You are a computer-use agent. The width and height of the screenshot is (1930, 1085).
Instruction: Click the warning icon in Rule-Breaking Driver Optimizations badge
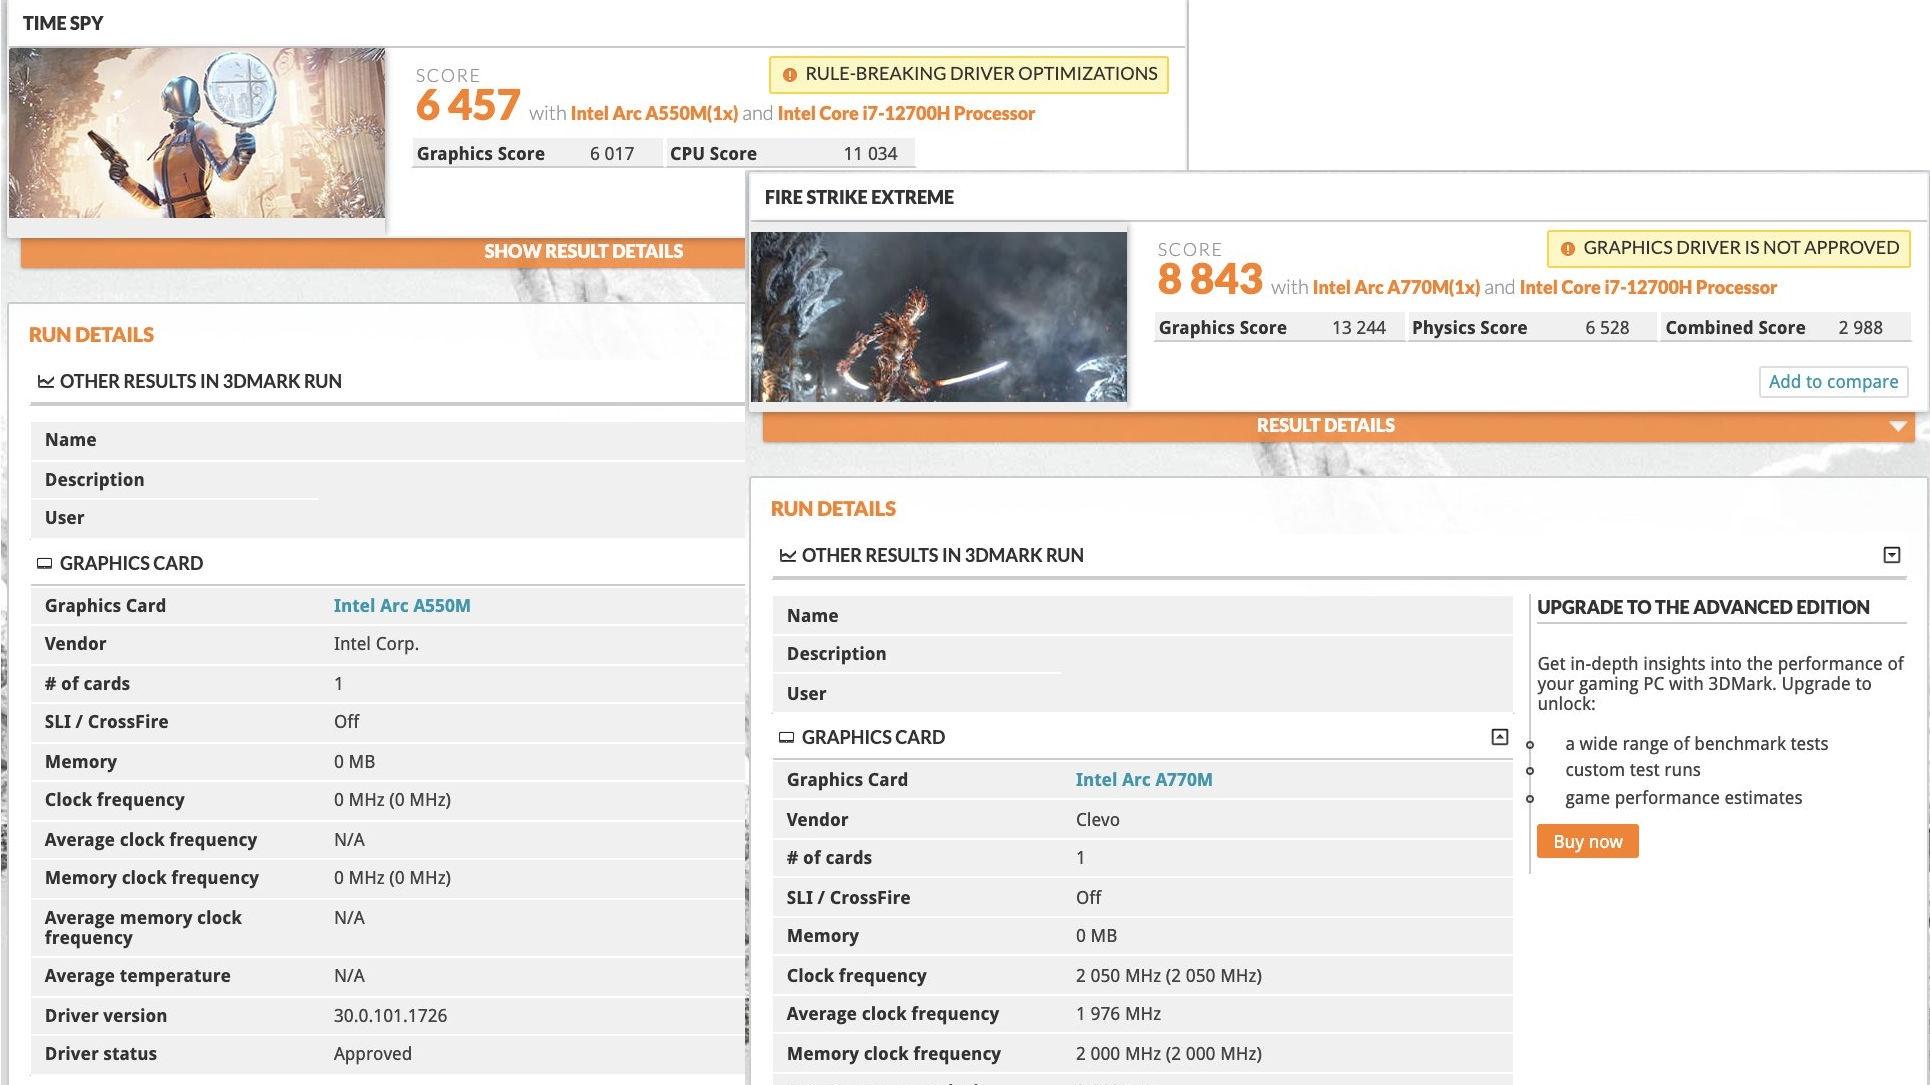click(x=789, y=75)
